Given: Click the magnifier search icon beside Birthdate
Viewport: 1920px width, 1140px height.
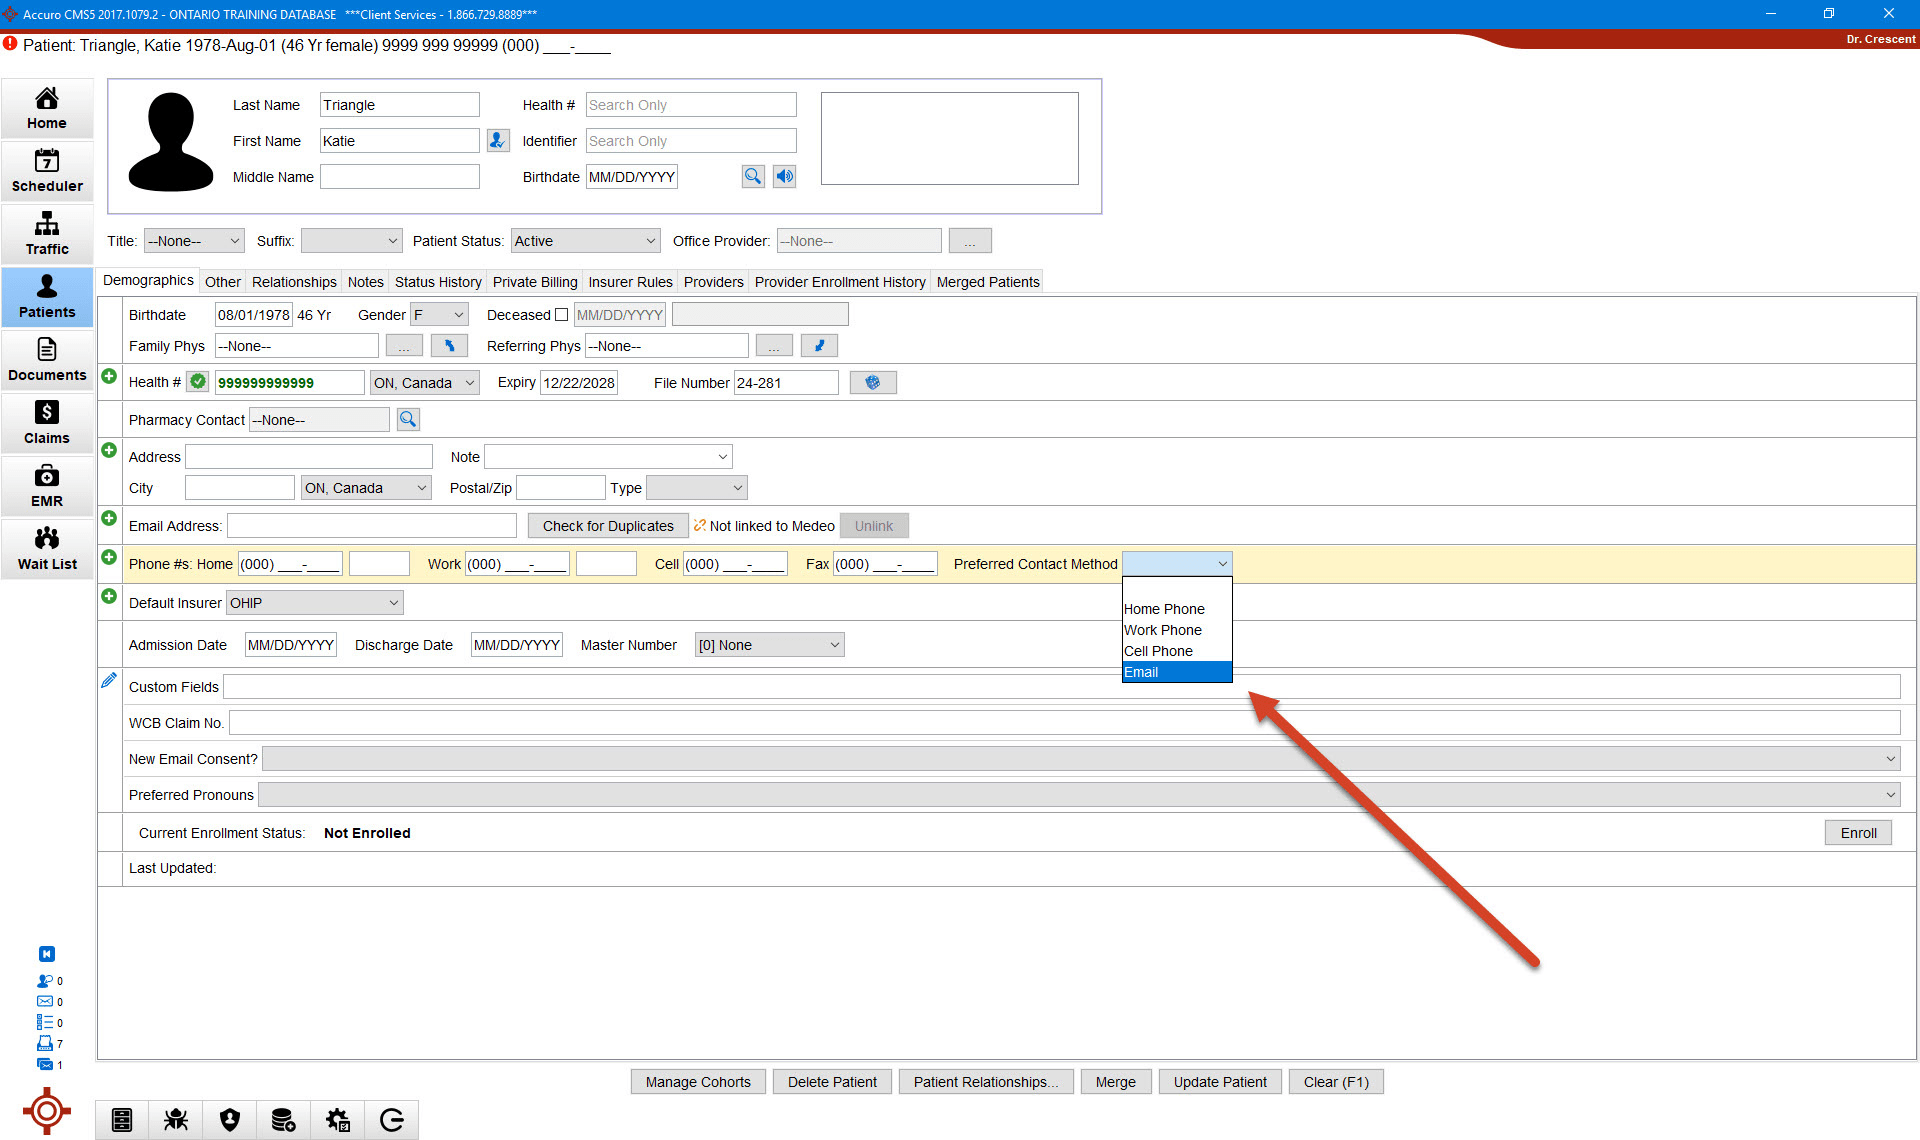Looking at the screenshot, I should click(x=752, y=177).
